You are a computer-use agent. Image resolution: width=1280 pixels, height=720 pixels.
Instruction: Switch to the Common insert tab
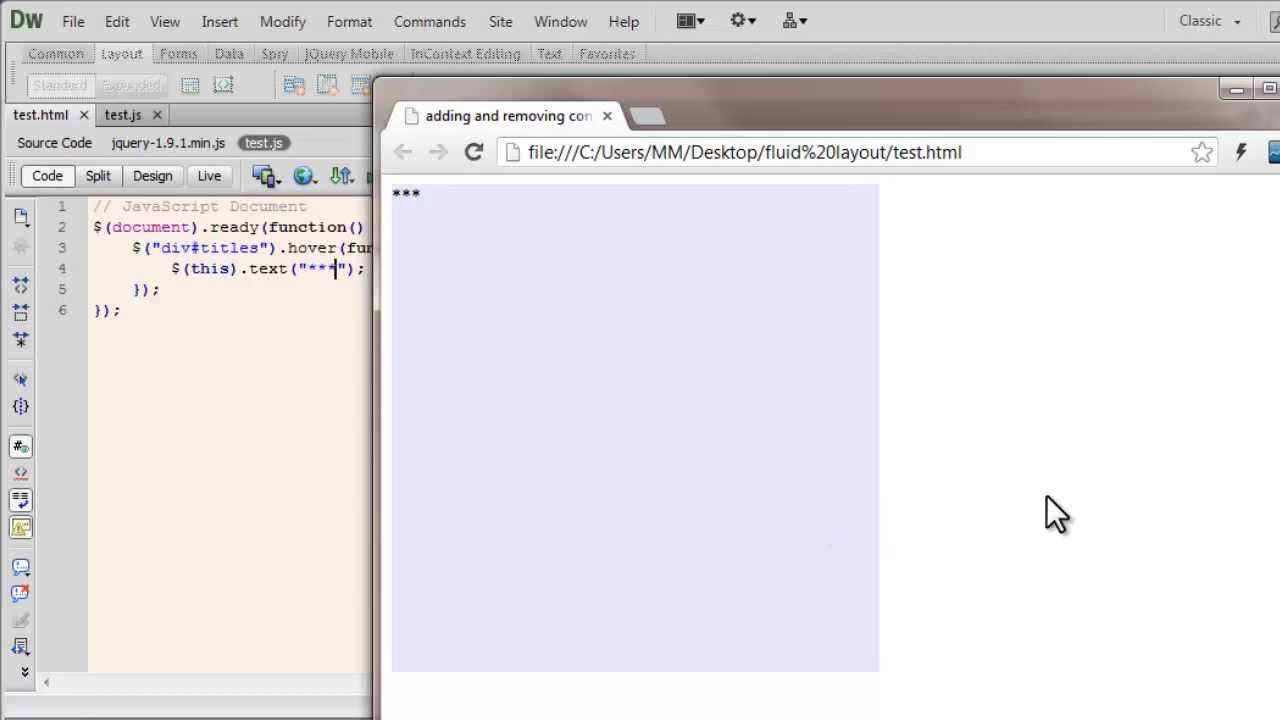[x=56, y=54]
